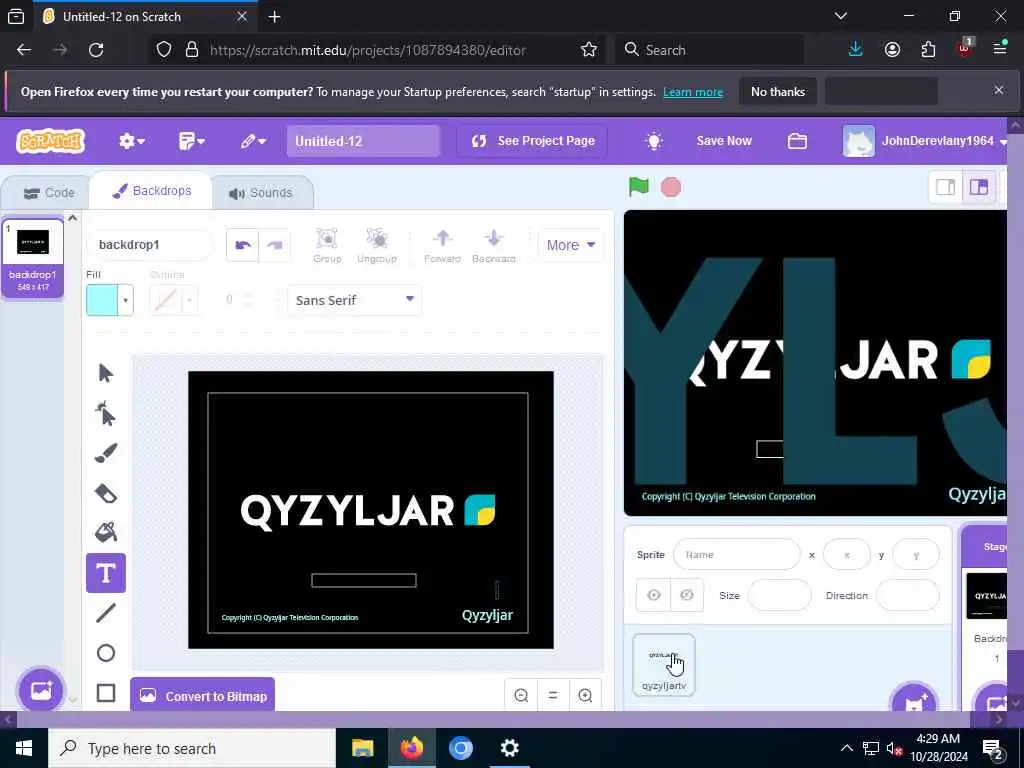1024x768 pixels.
Task: Select the arrow Select tool
Action: 106,373
